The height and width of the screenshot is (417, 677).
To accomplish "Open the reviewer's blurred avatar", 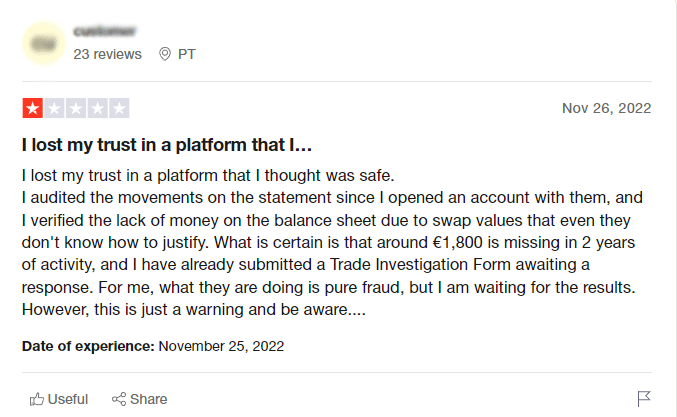I will 44,43.
